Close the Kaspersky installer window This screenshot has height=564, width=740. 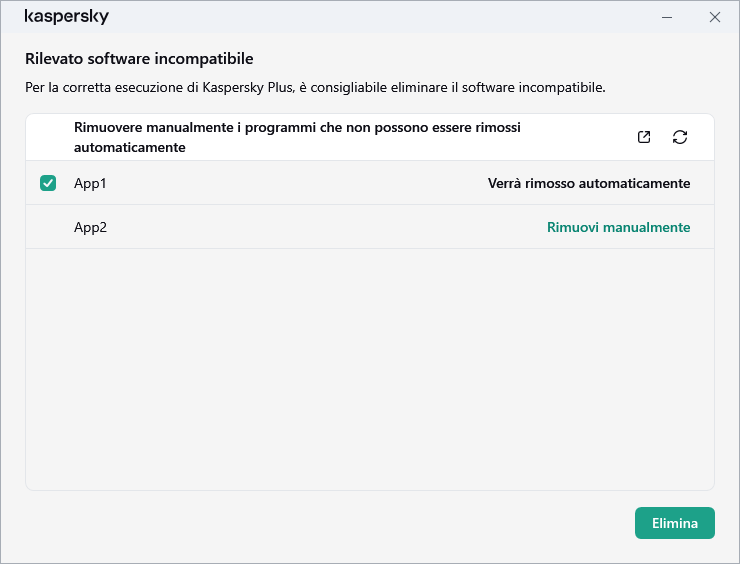pyautogui.click(x=714, y=17)
